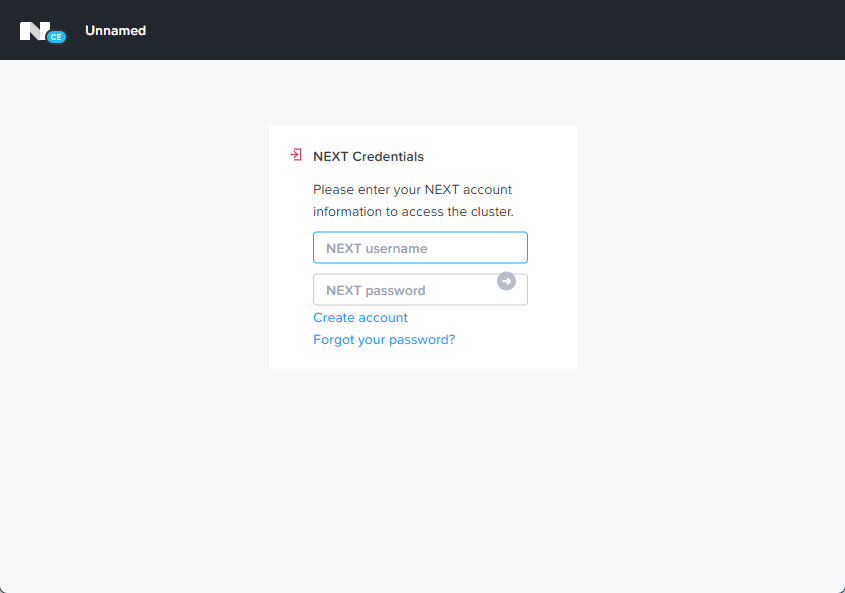Click the 'Please enter your NEXT account' text
This screenshot has height=593, width=845.
pyautogui.click(x=412, y=190)
